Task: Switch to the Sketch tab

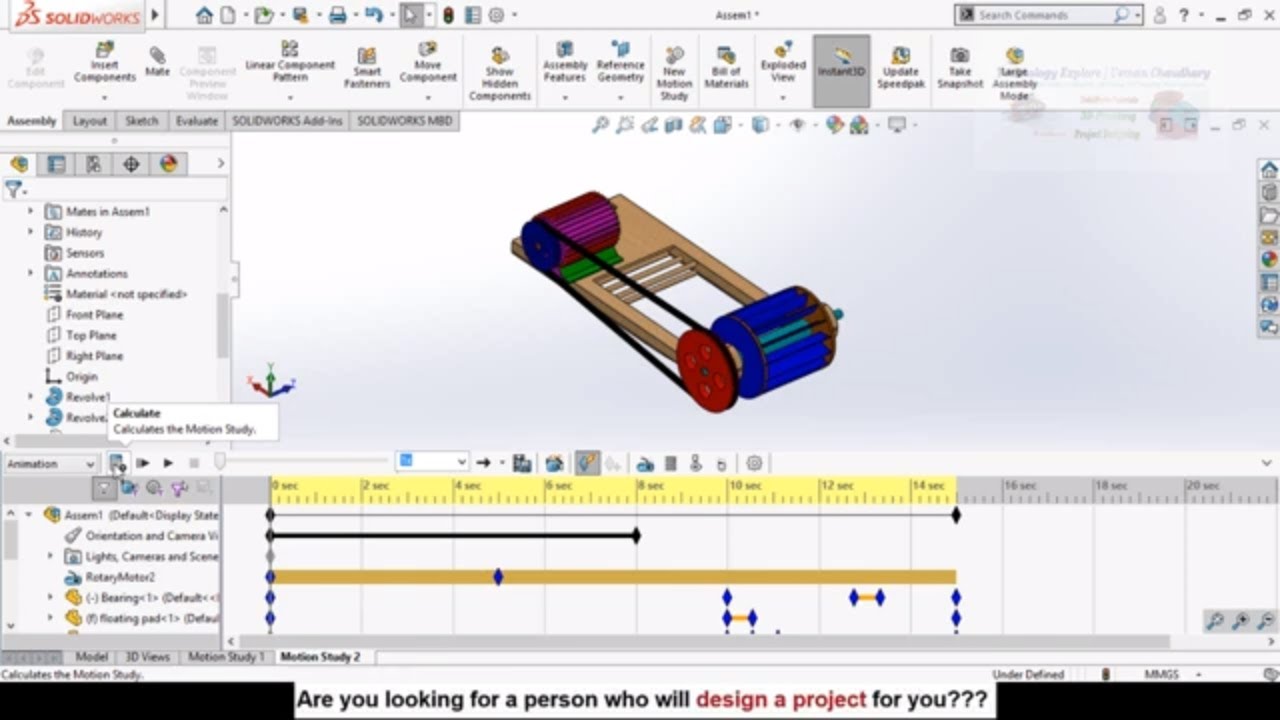Action: (x=141, y=121)
